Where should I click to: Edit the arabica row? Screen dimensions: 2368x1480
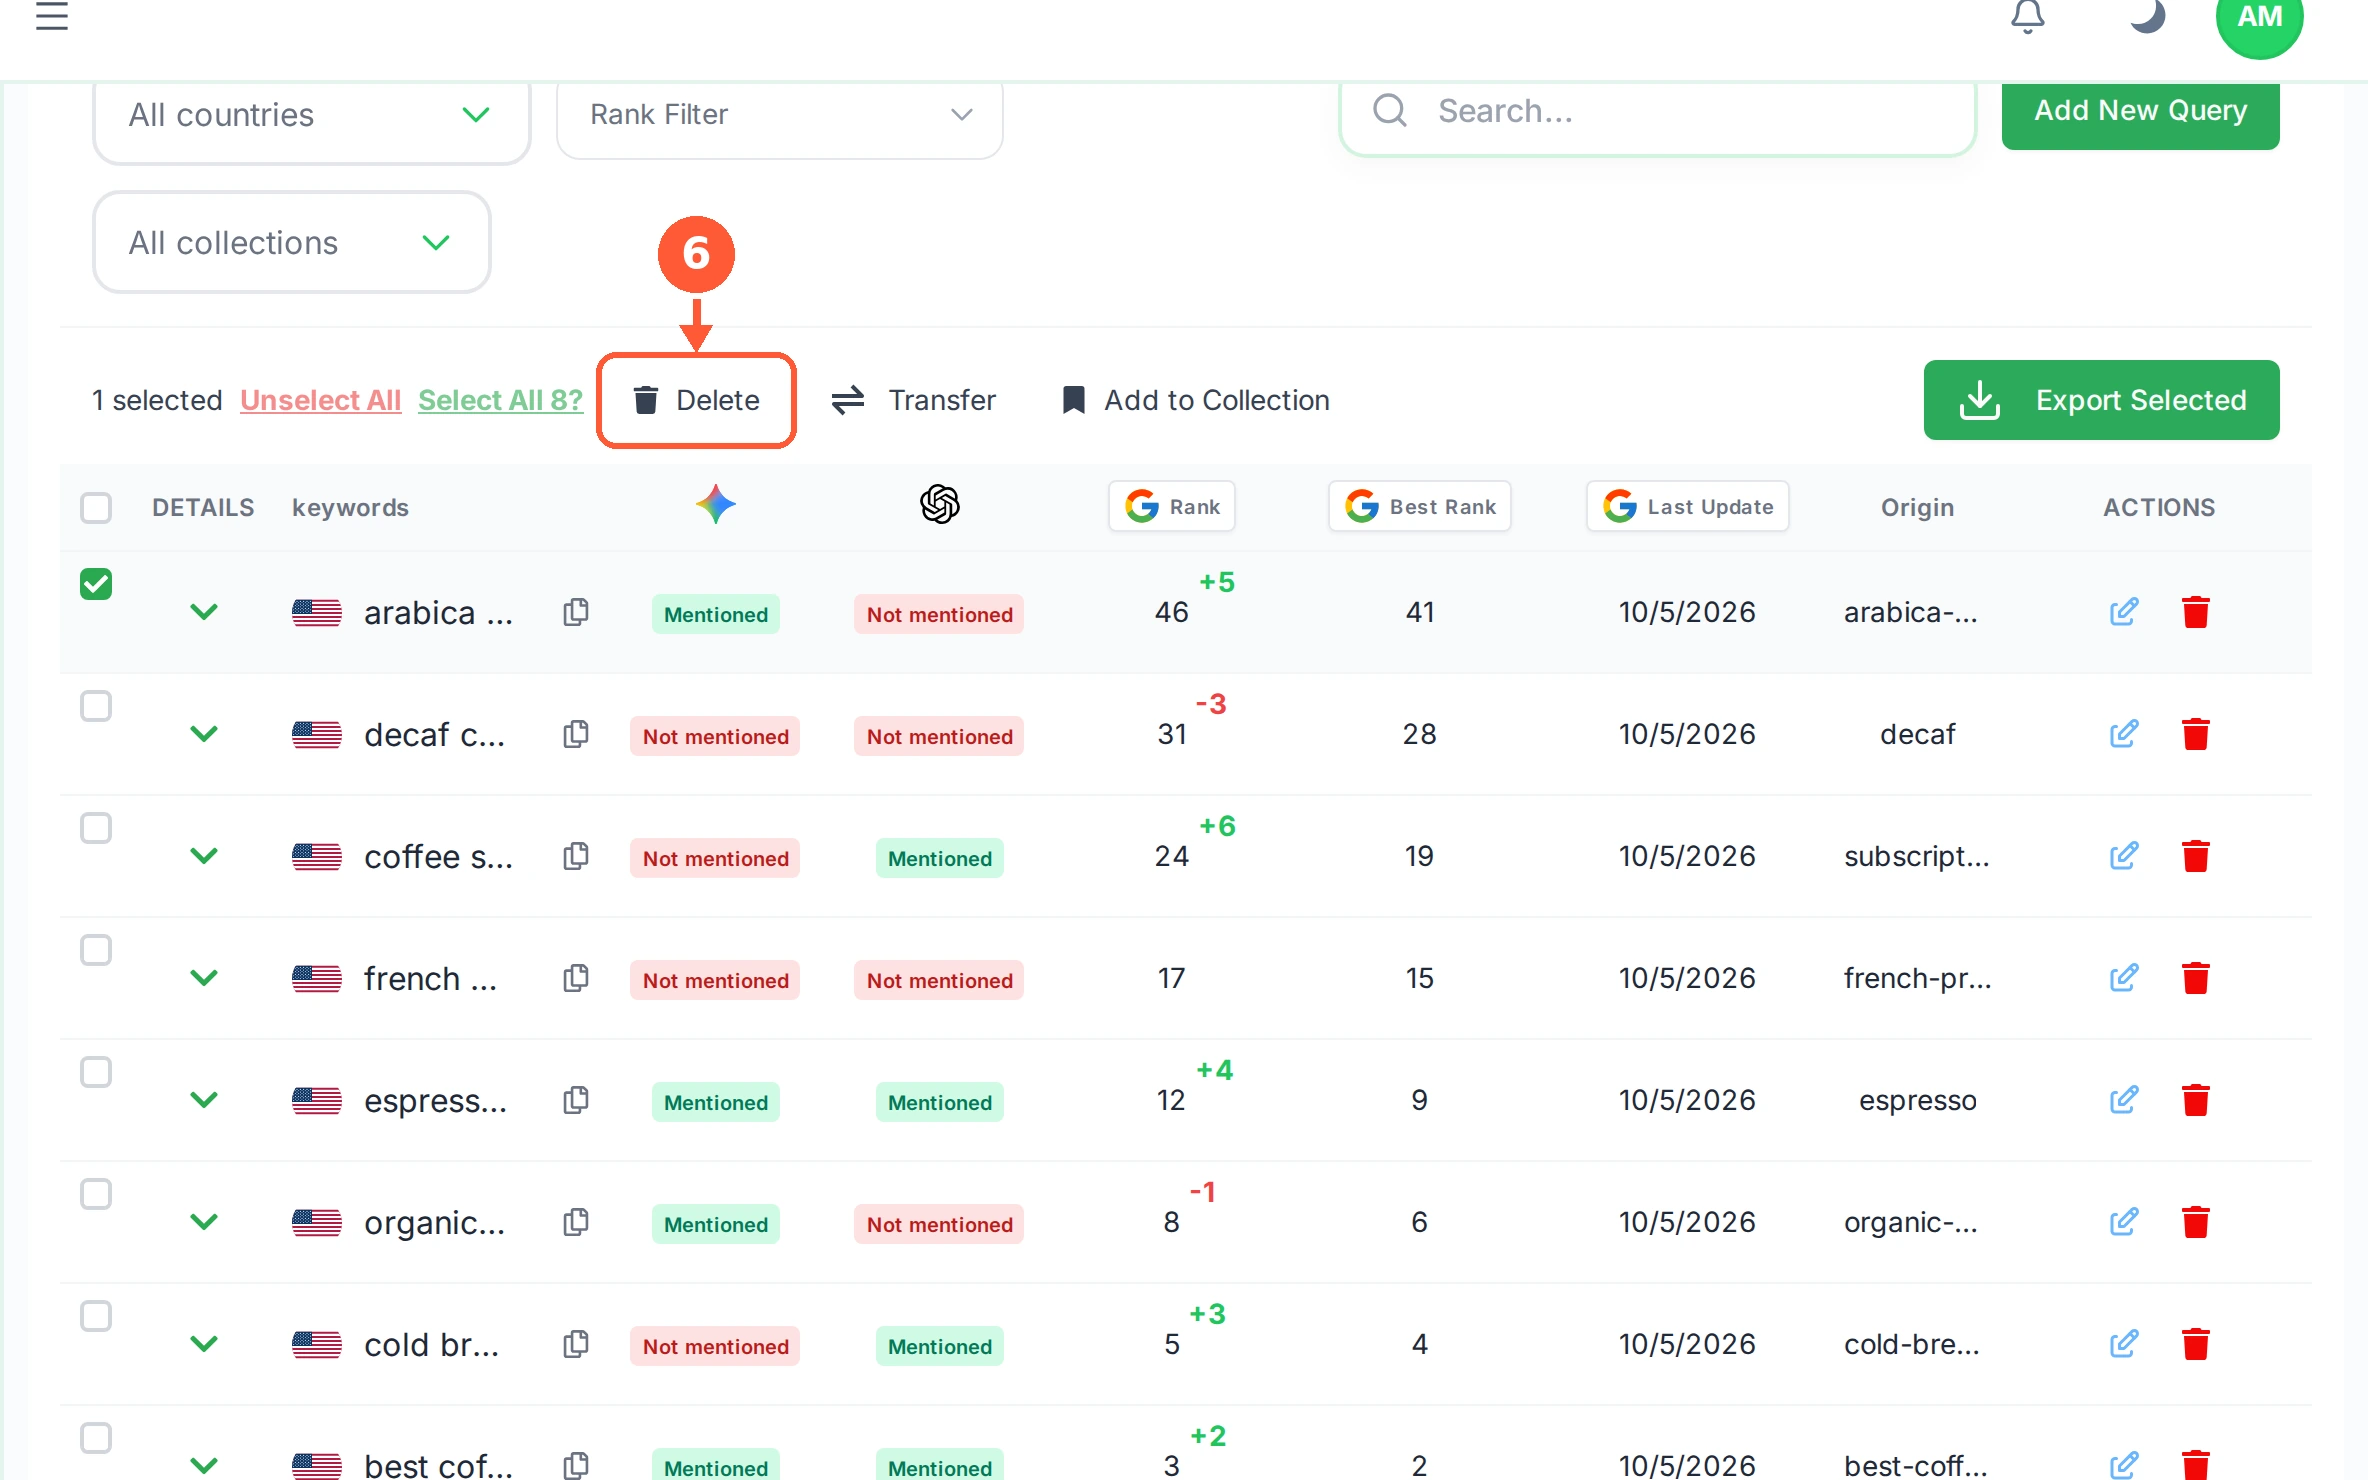click(2123, 611)
